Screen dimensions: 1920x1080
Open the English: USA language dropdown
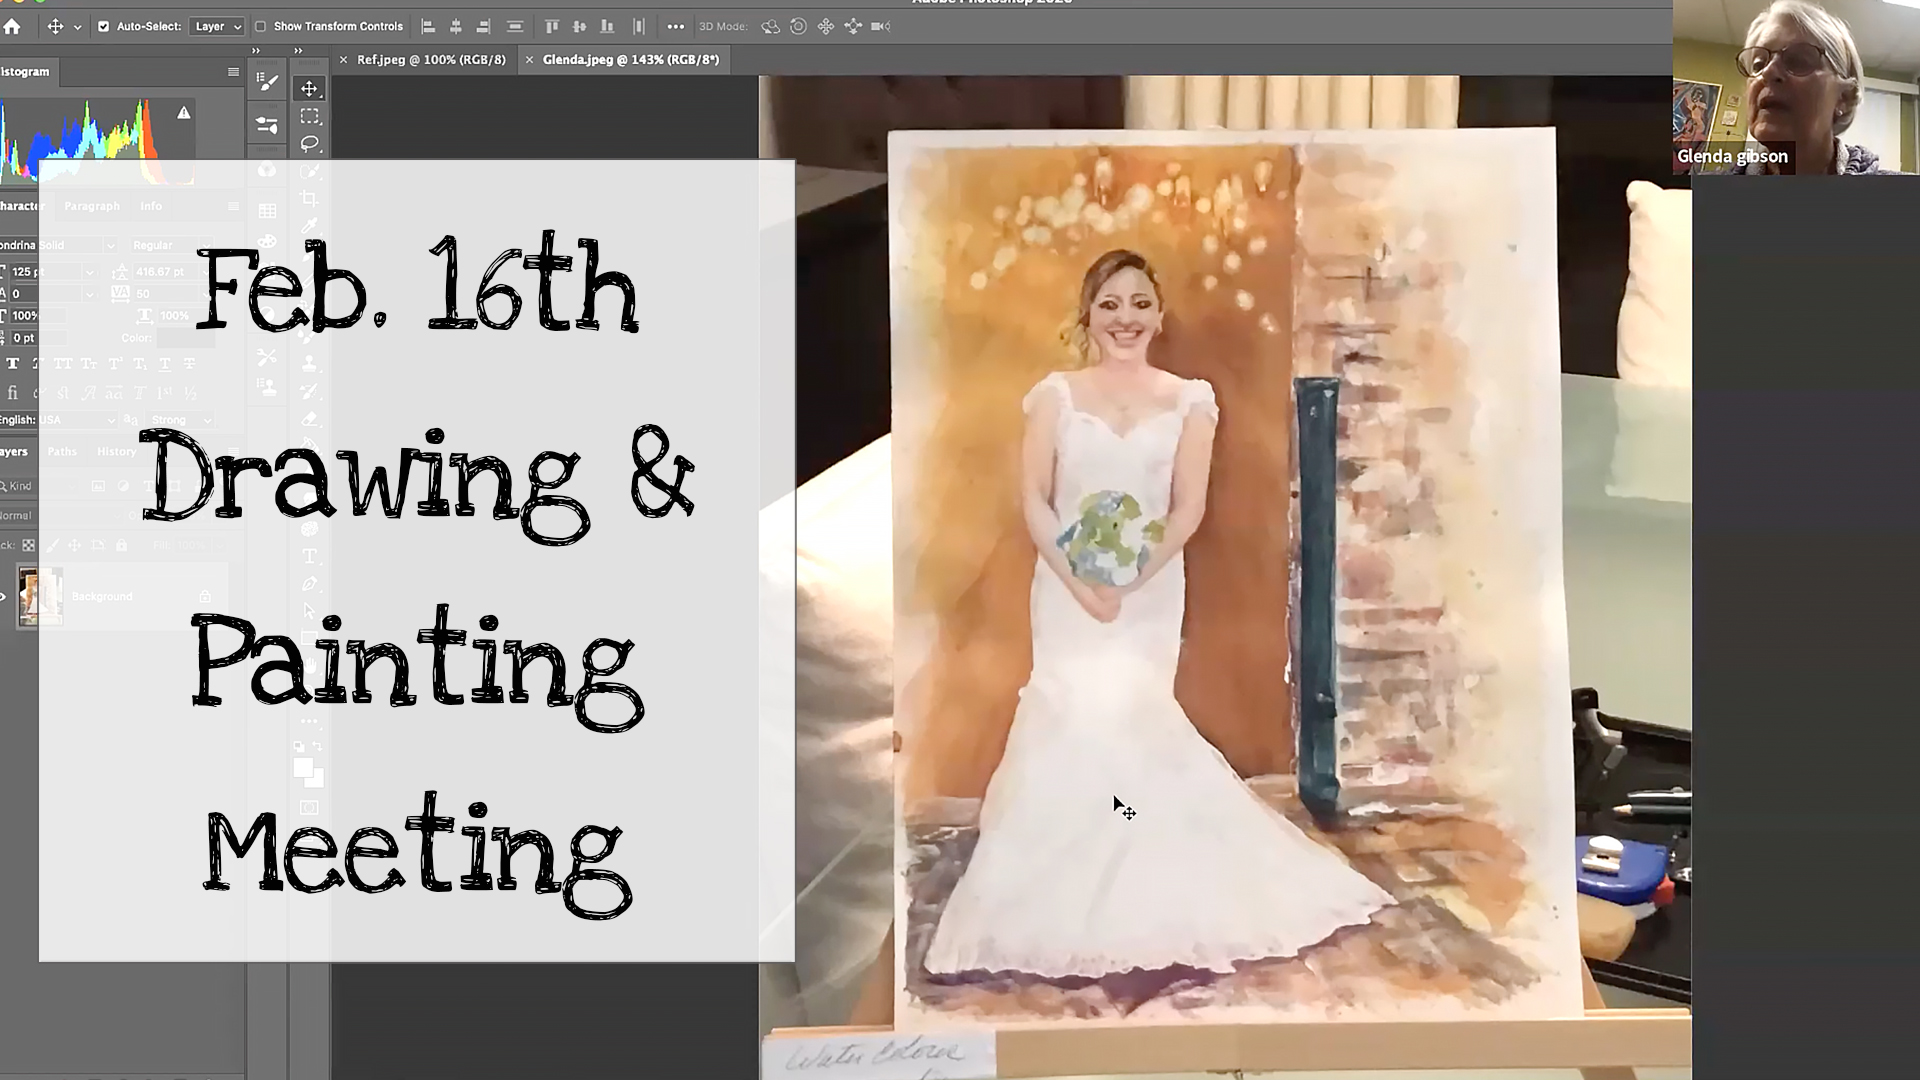click(58, 420)
